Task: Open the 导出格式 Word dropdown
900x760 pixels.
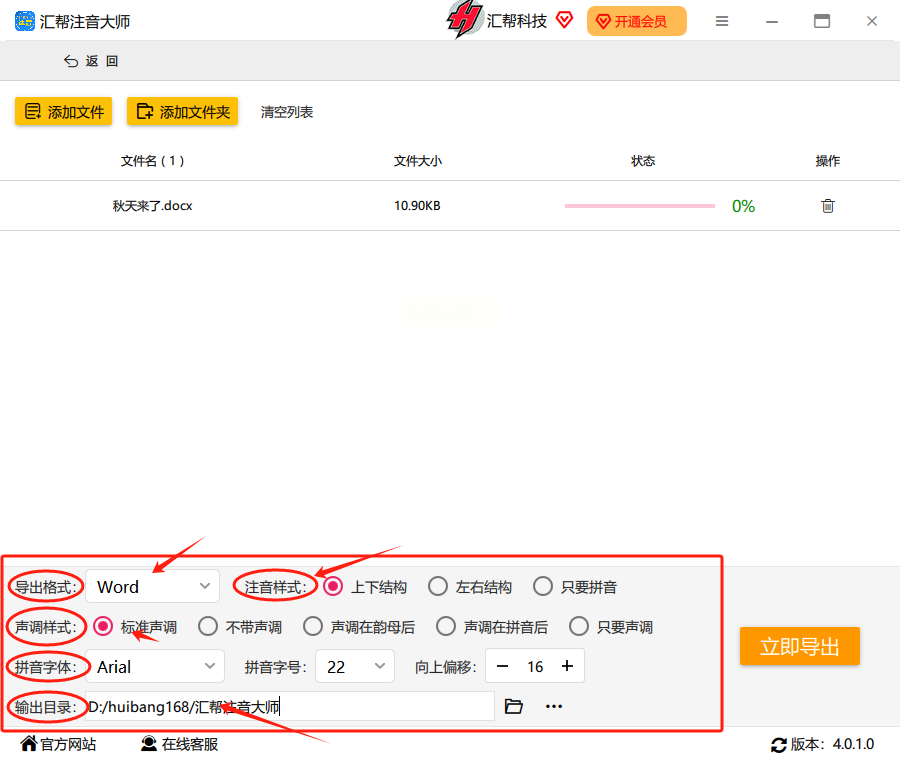Action: (x=152, y=586)
